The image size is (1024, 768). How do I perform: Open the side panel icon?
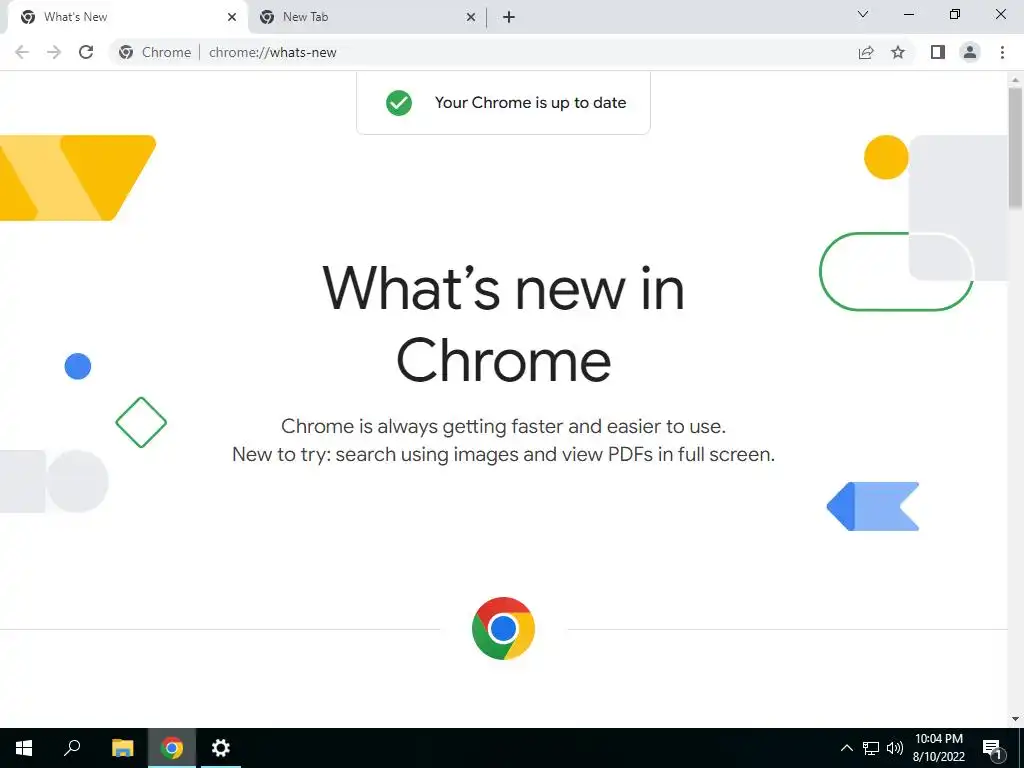pyautogui.click(x=938, y=52)
